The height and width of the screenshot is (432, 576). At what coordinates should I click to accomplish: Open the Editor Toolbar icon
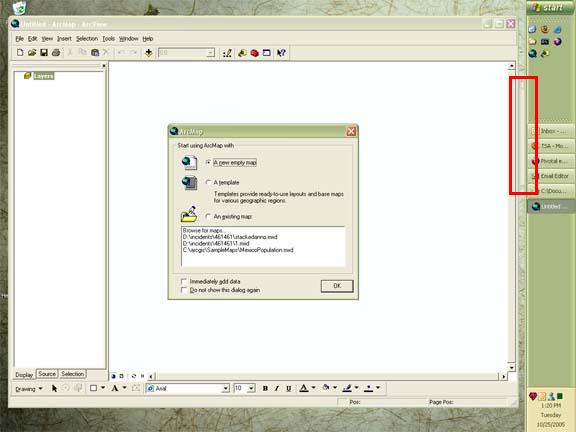[227, 53]
